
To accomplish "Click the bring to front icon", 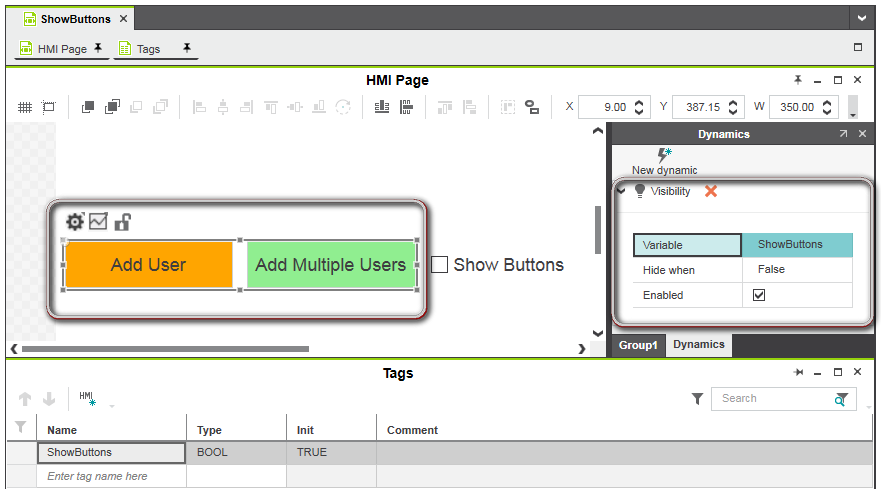I will (x=88, y=107).
